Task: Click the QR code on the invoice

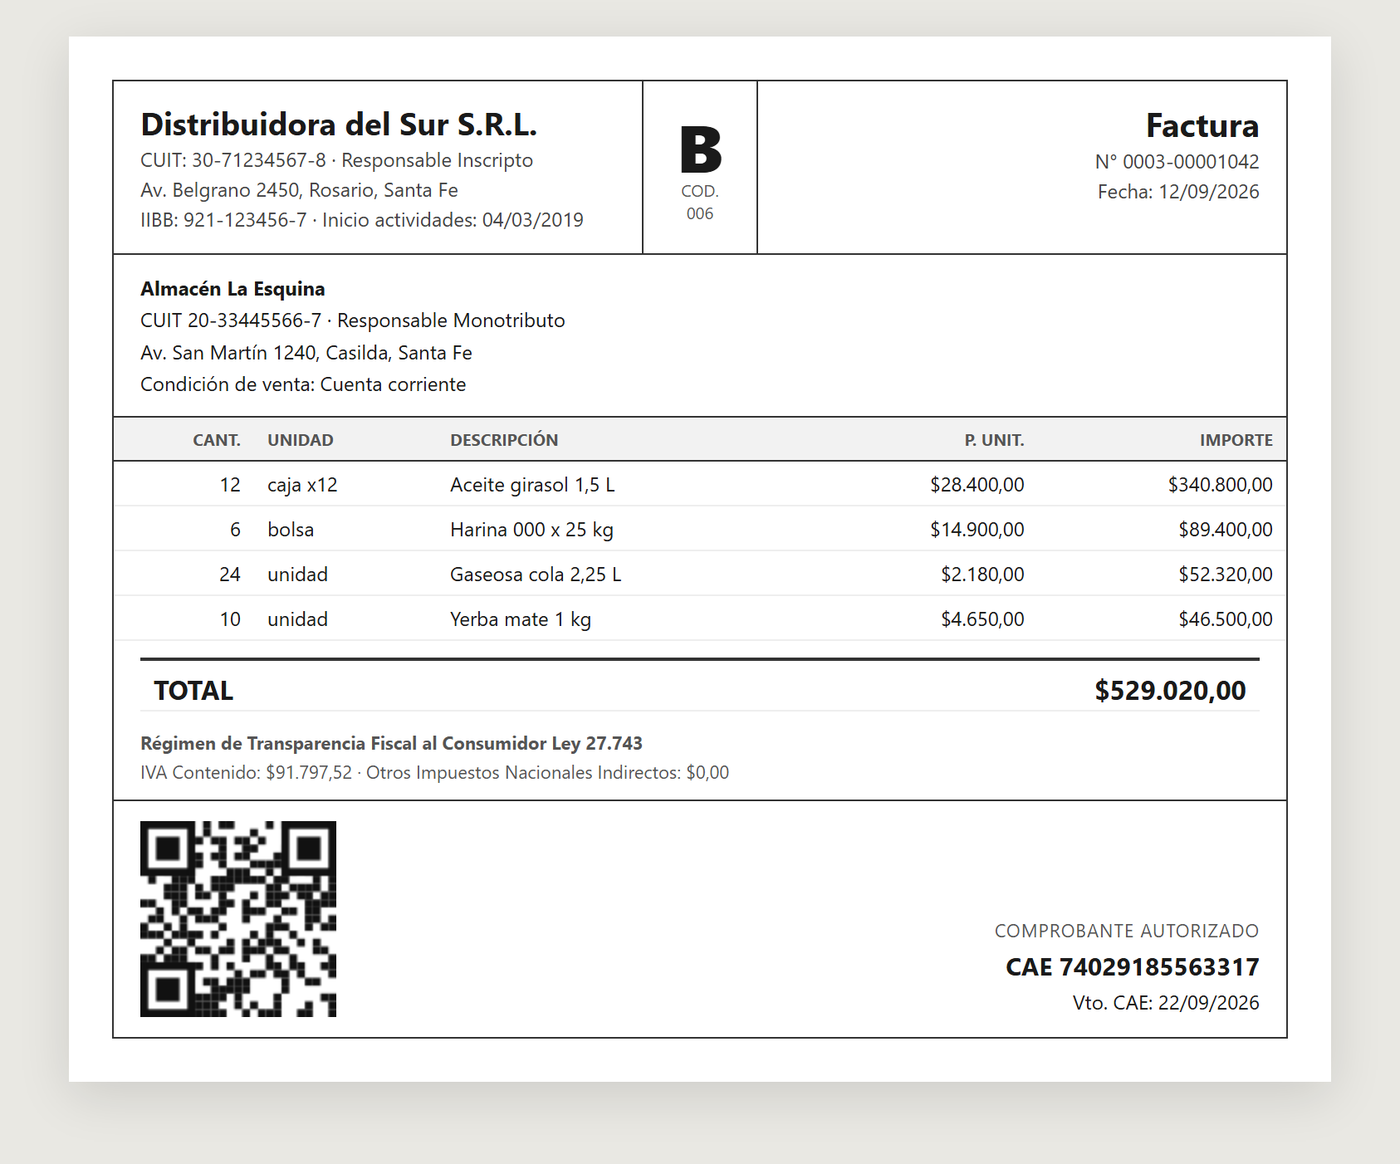Action: click(238, 919)
